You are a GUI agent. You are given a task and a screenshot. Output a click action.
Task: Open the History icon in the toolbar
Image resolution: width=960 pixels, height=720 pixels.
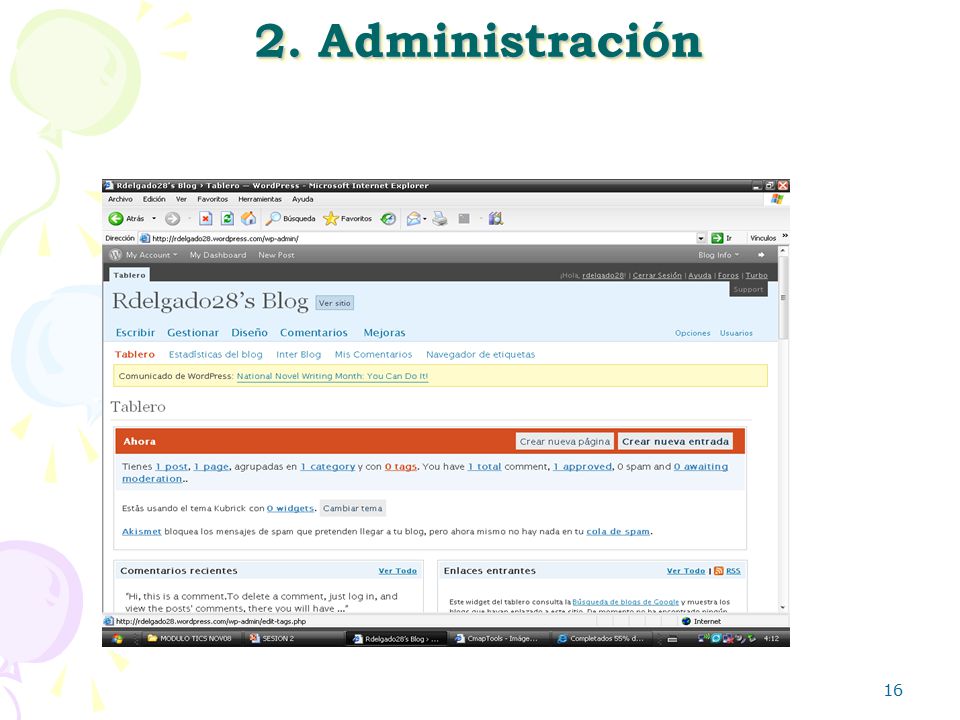[x=388, y=219]
